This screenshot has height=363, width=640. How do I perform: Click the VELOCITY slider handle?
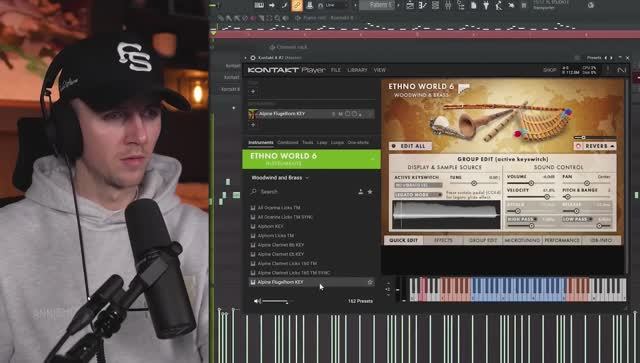pos(547,197)
